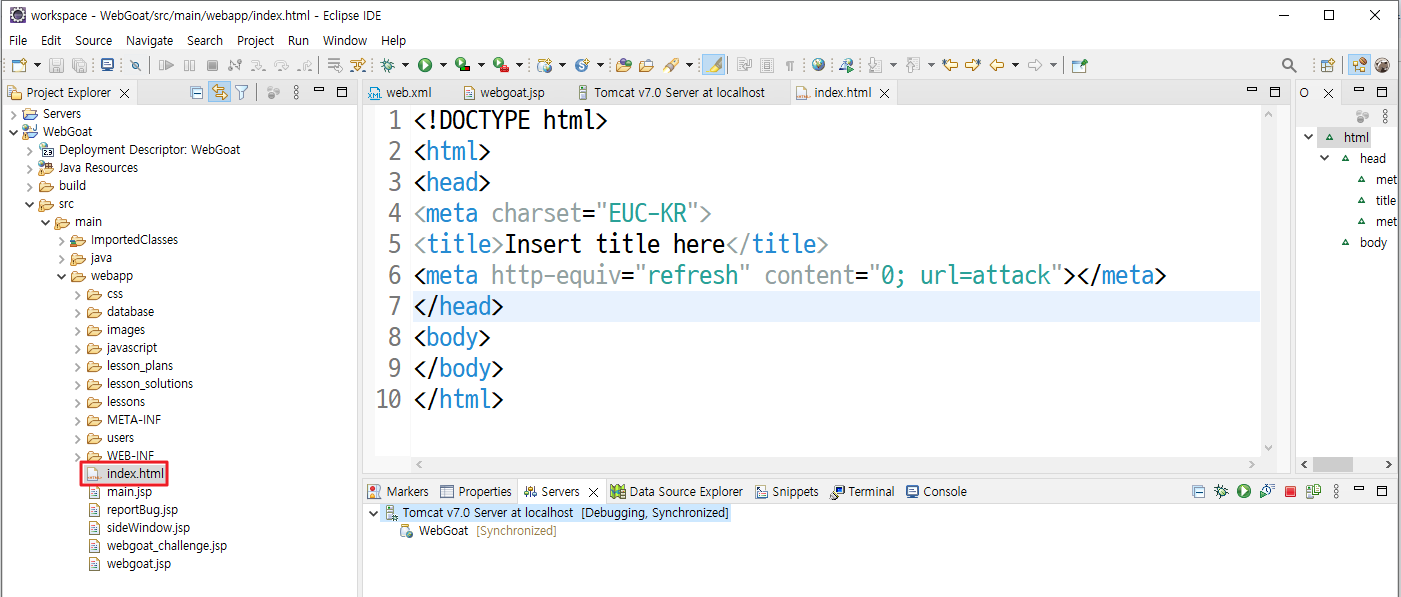Click the filter funnel icon in Project Explorer
Image resolution: width=1401 pixels, height=597 pixels.
[241, 92]
